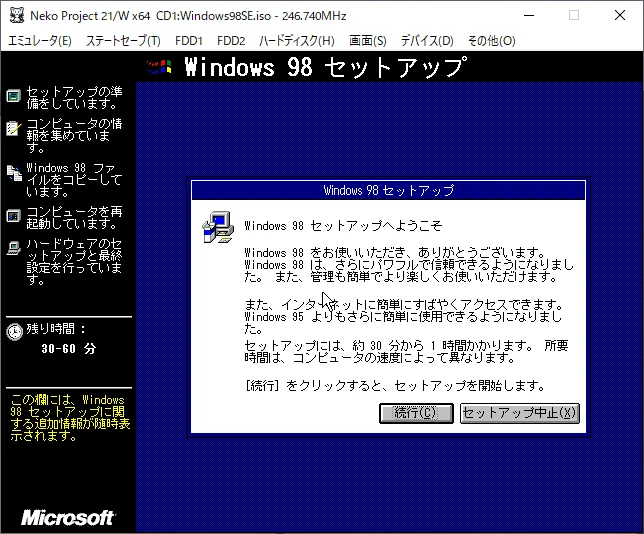
Task: Click the 続行(C) continue button
Action: (x=416, y=413)
